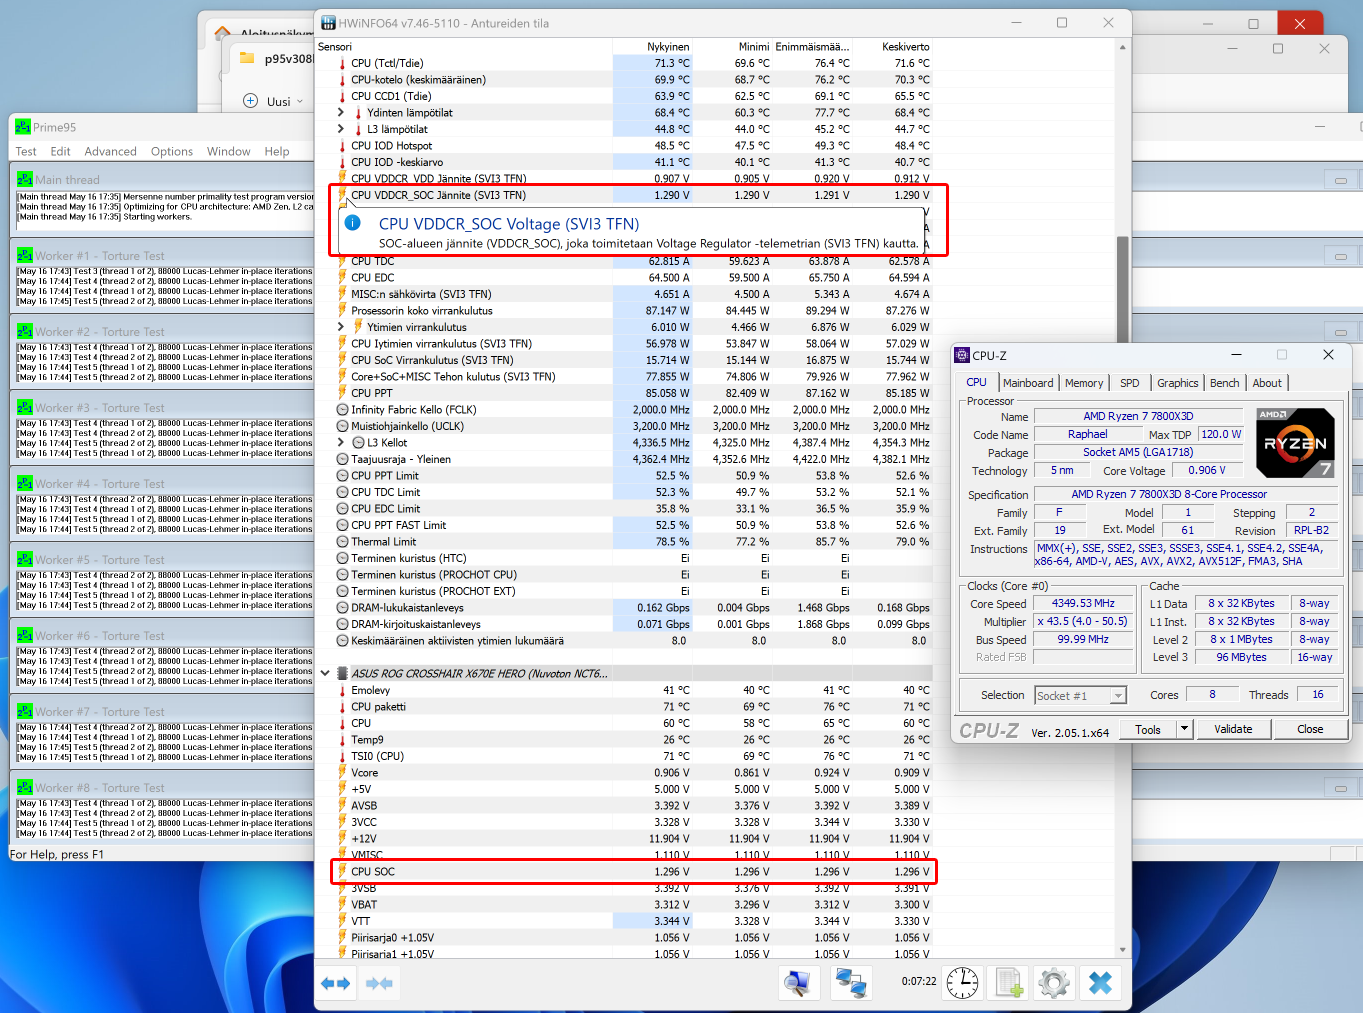Open the Graphics tab in CPU-Z
This screenshot has width=1363, height=1013.
(1178, 383)
